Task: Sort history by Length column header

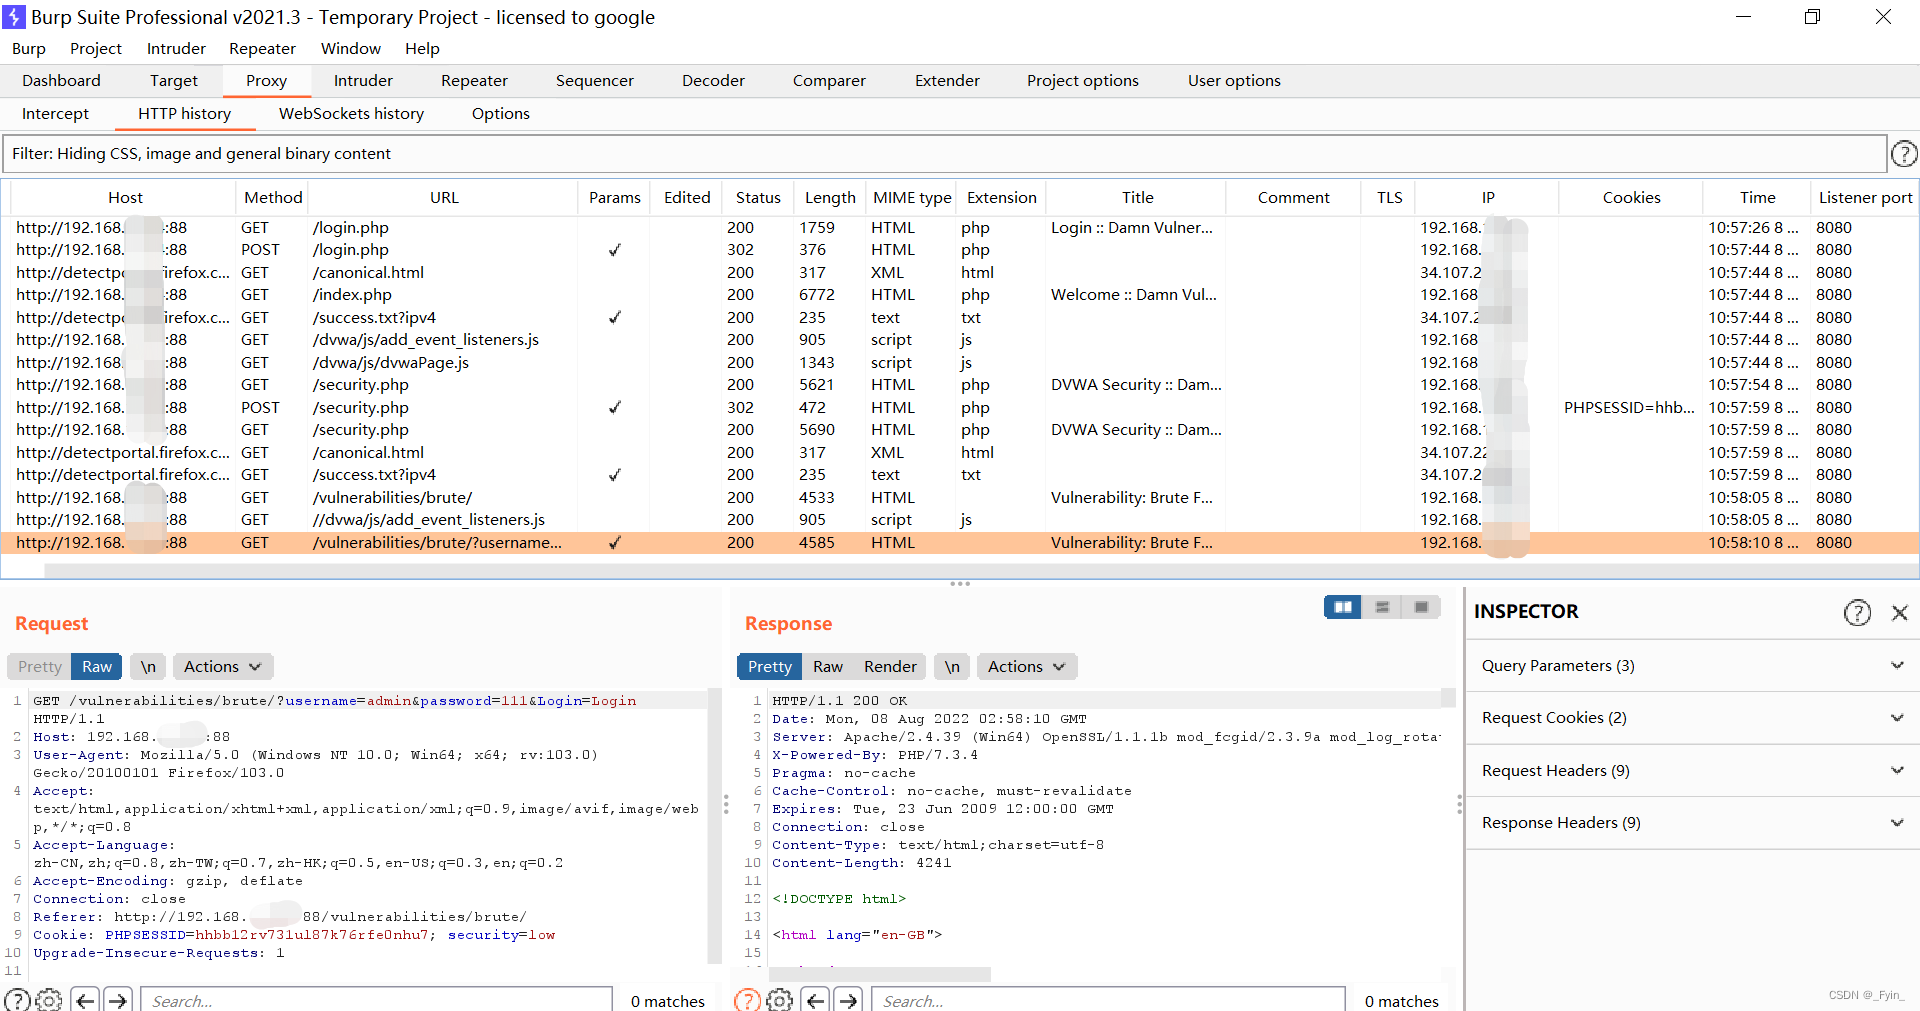Action: (830, 198)
